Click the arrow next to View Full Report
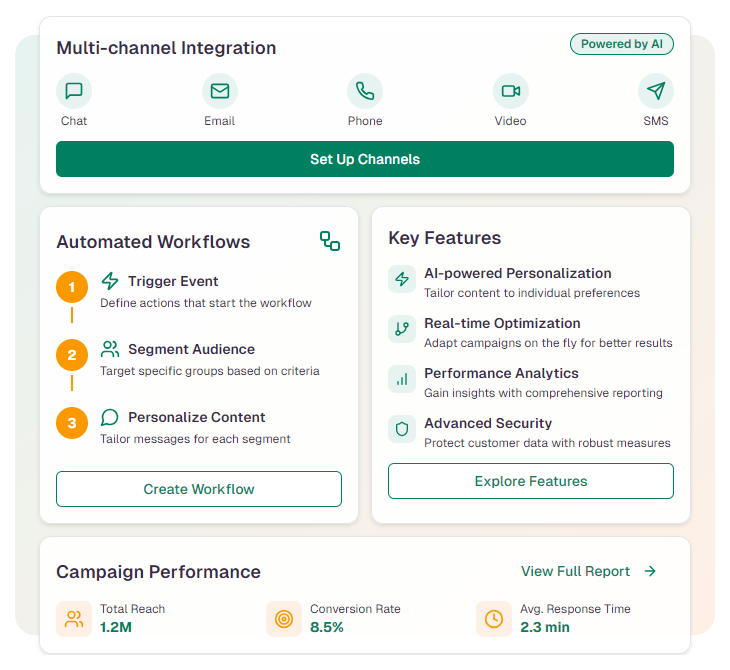The width and height of the screenshot is (730, 670). pyautogui.click(x=650, y=571)
